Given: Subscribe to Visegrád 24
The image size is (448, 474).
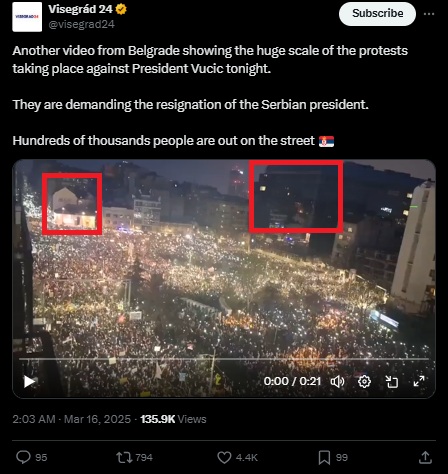Looking at the screenshot, I should [377, 14].
